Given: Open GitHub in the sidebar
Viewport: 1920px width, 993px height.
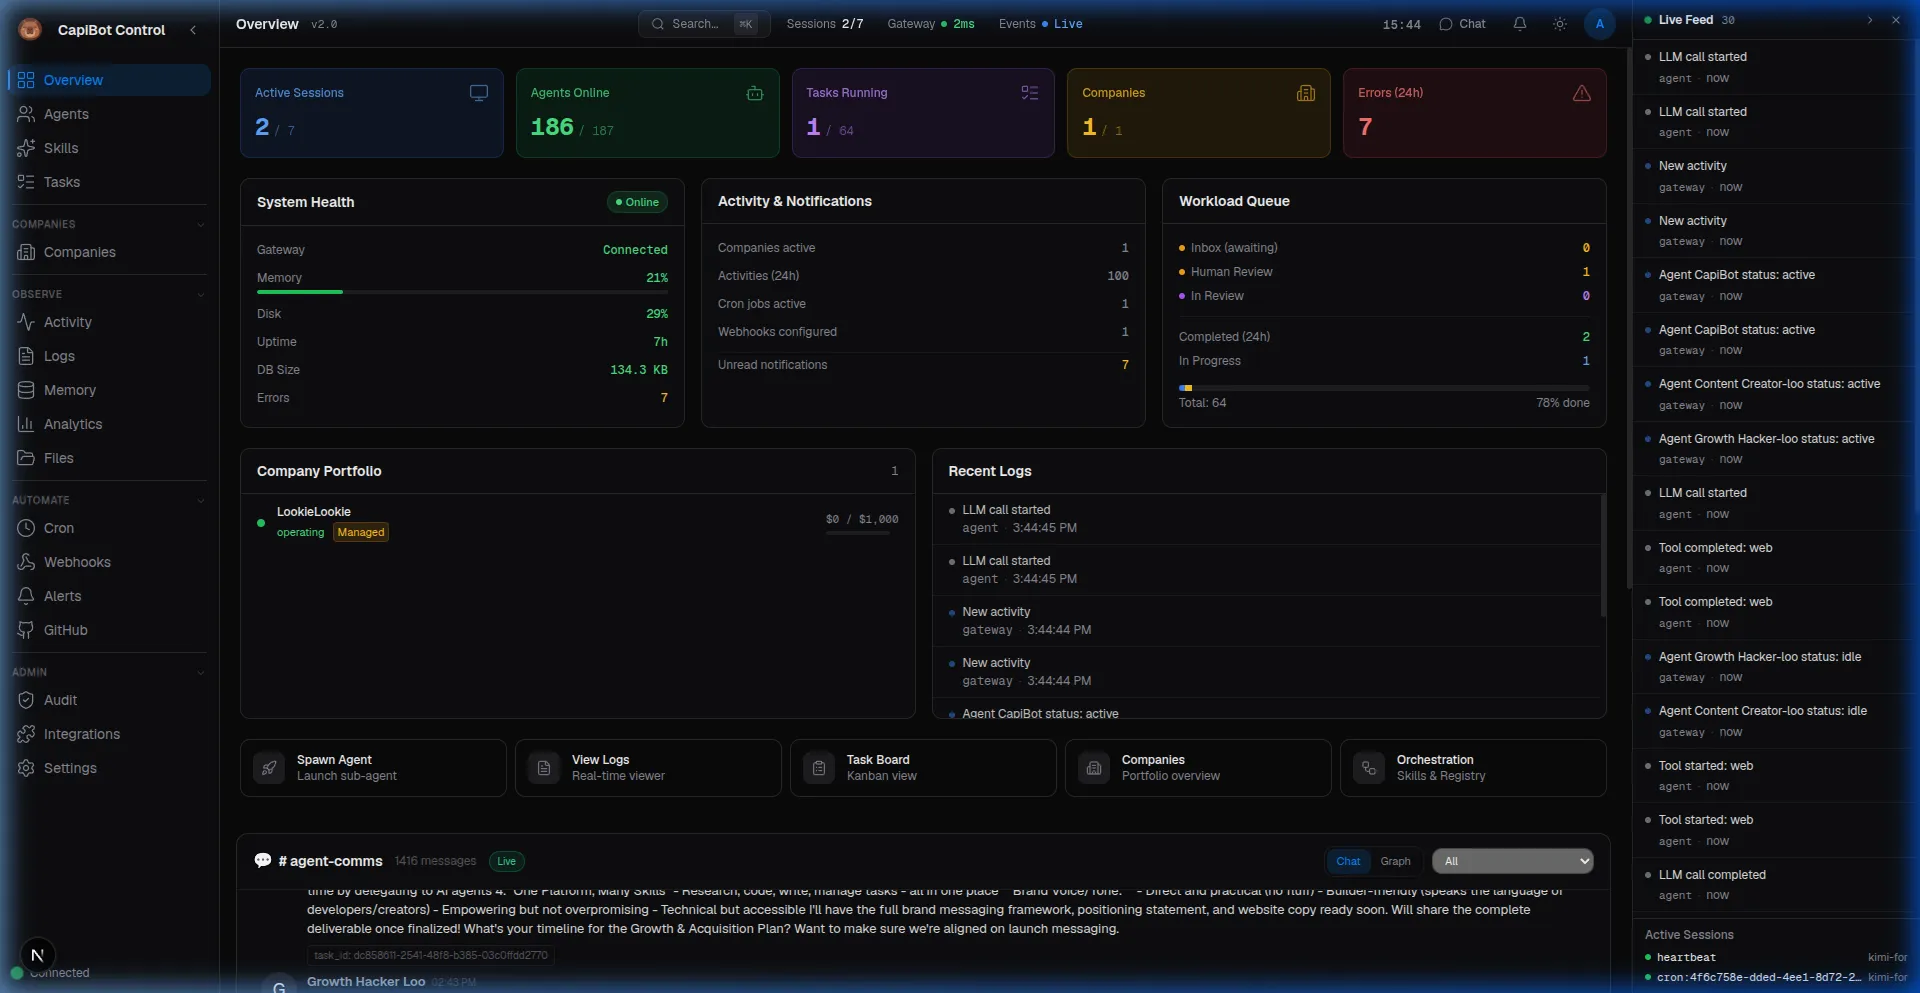Looking at the screenshot, I should point(66,630).
